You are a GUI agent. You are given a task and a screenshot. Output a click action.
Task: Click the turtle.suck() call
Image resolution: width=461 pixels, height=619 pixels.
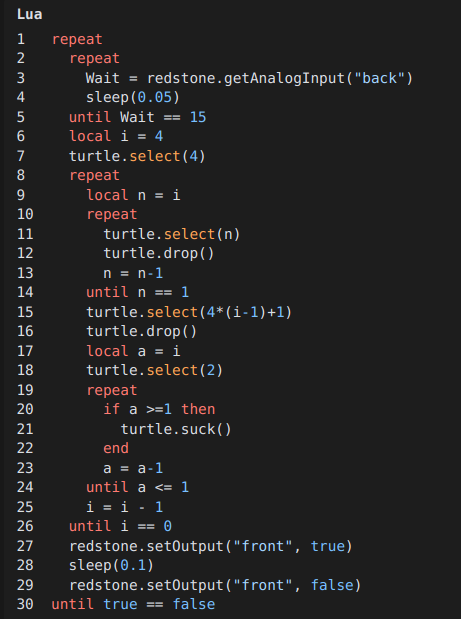(x=176, y=430)
